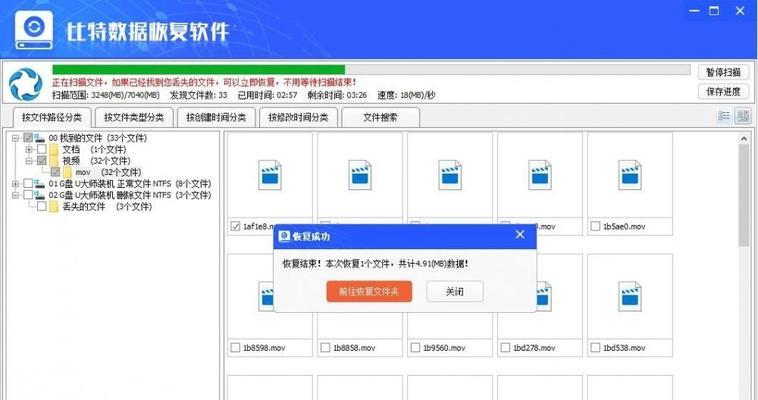
Task: Click the app logo in title bar
Action: pos(34,30)
